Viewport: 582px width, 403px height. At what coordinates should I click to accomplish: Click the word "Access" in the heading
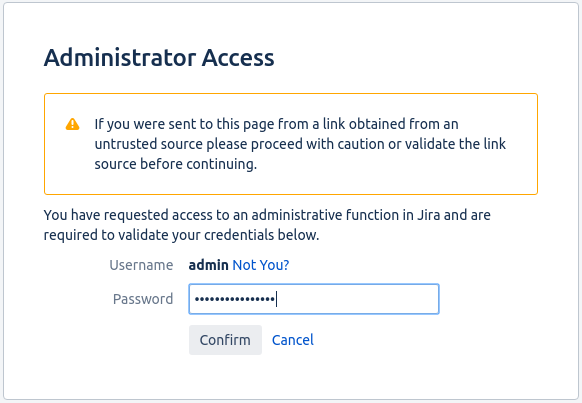[238, 58]
